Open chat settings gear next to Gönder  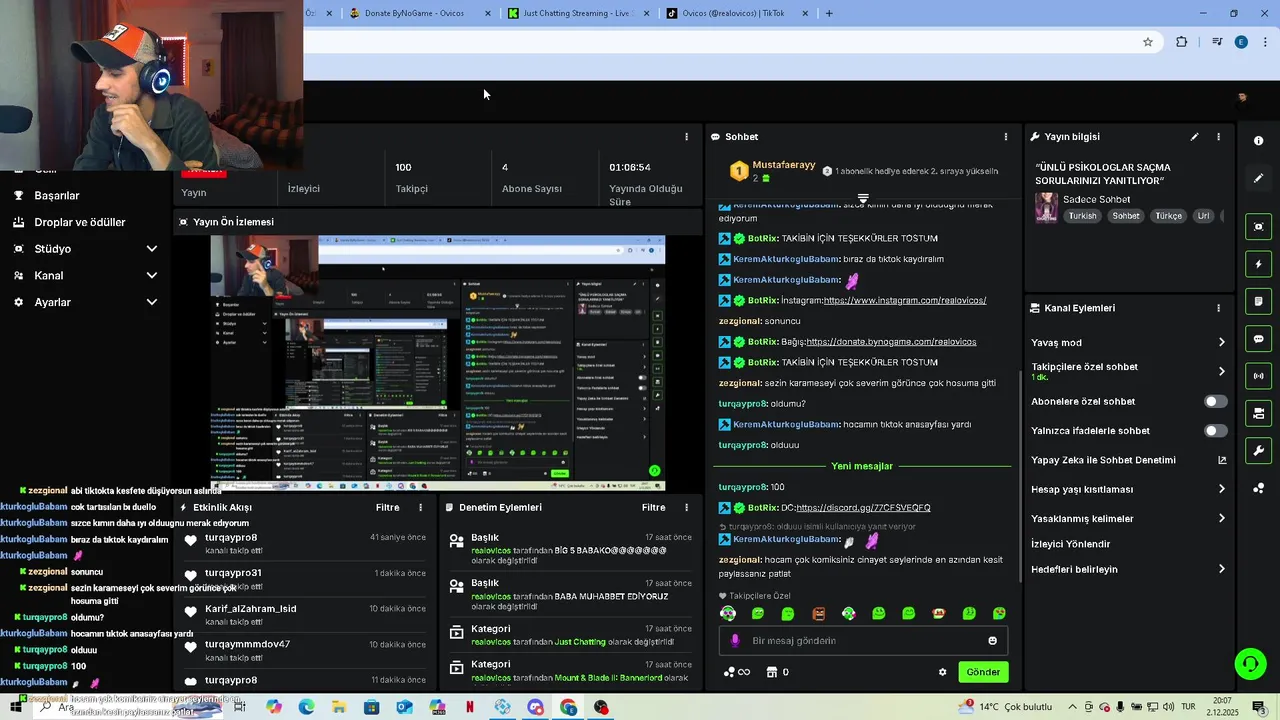(x=942, y=672)
